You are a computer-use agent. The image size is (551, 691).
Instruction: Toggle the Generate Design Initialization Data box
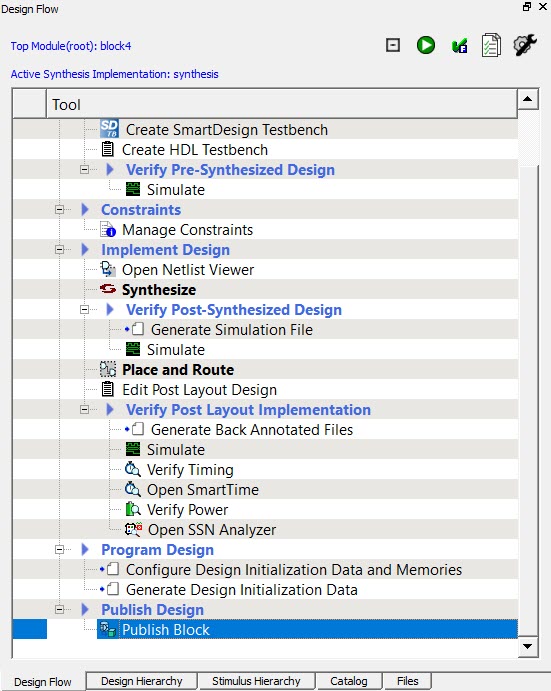(x=113, y=589)
